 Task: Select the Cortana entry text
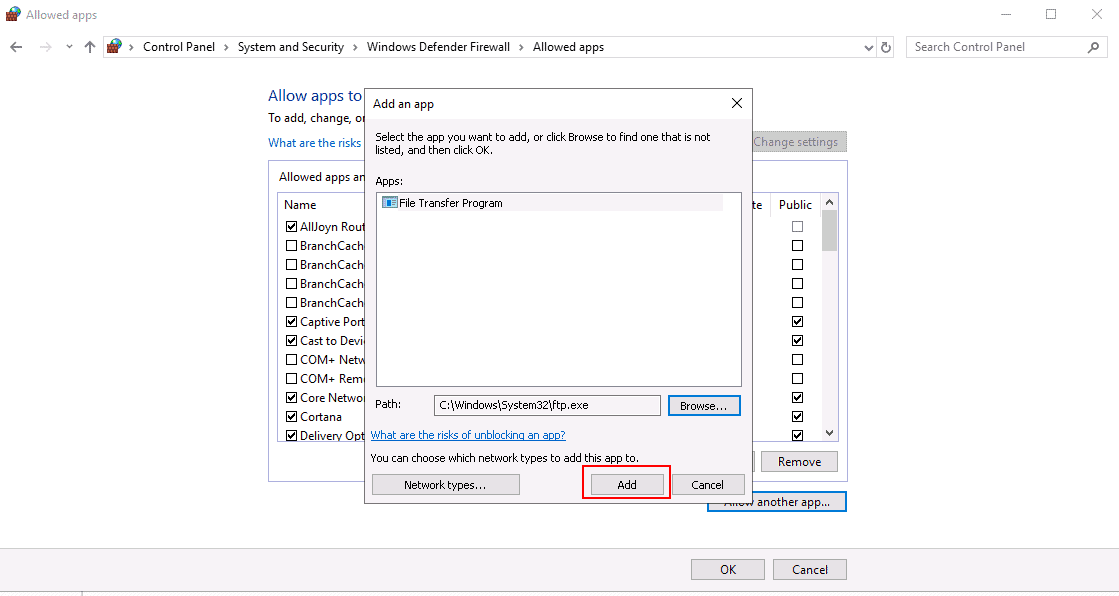click(320, 417)
